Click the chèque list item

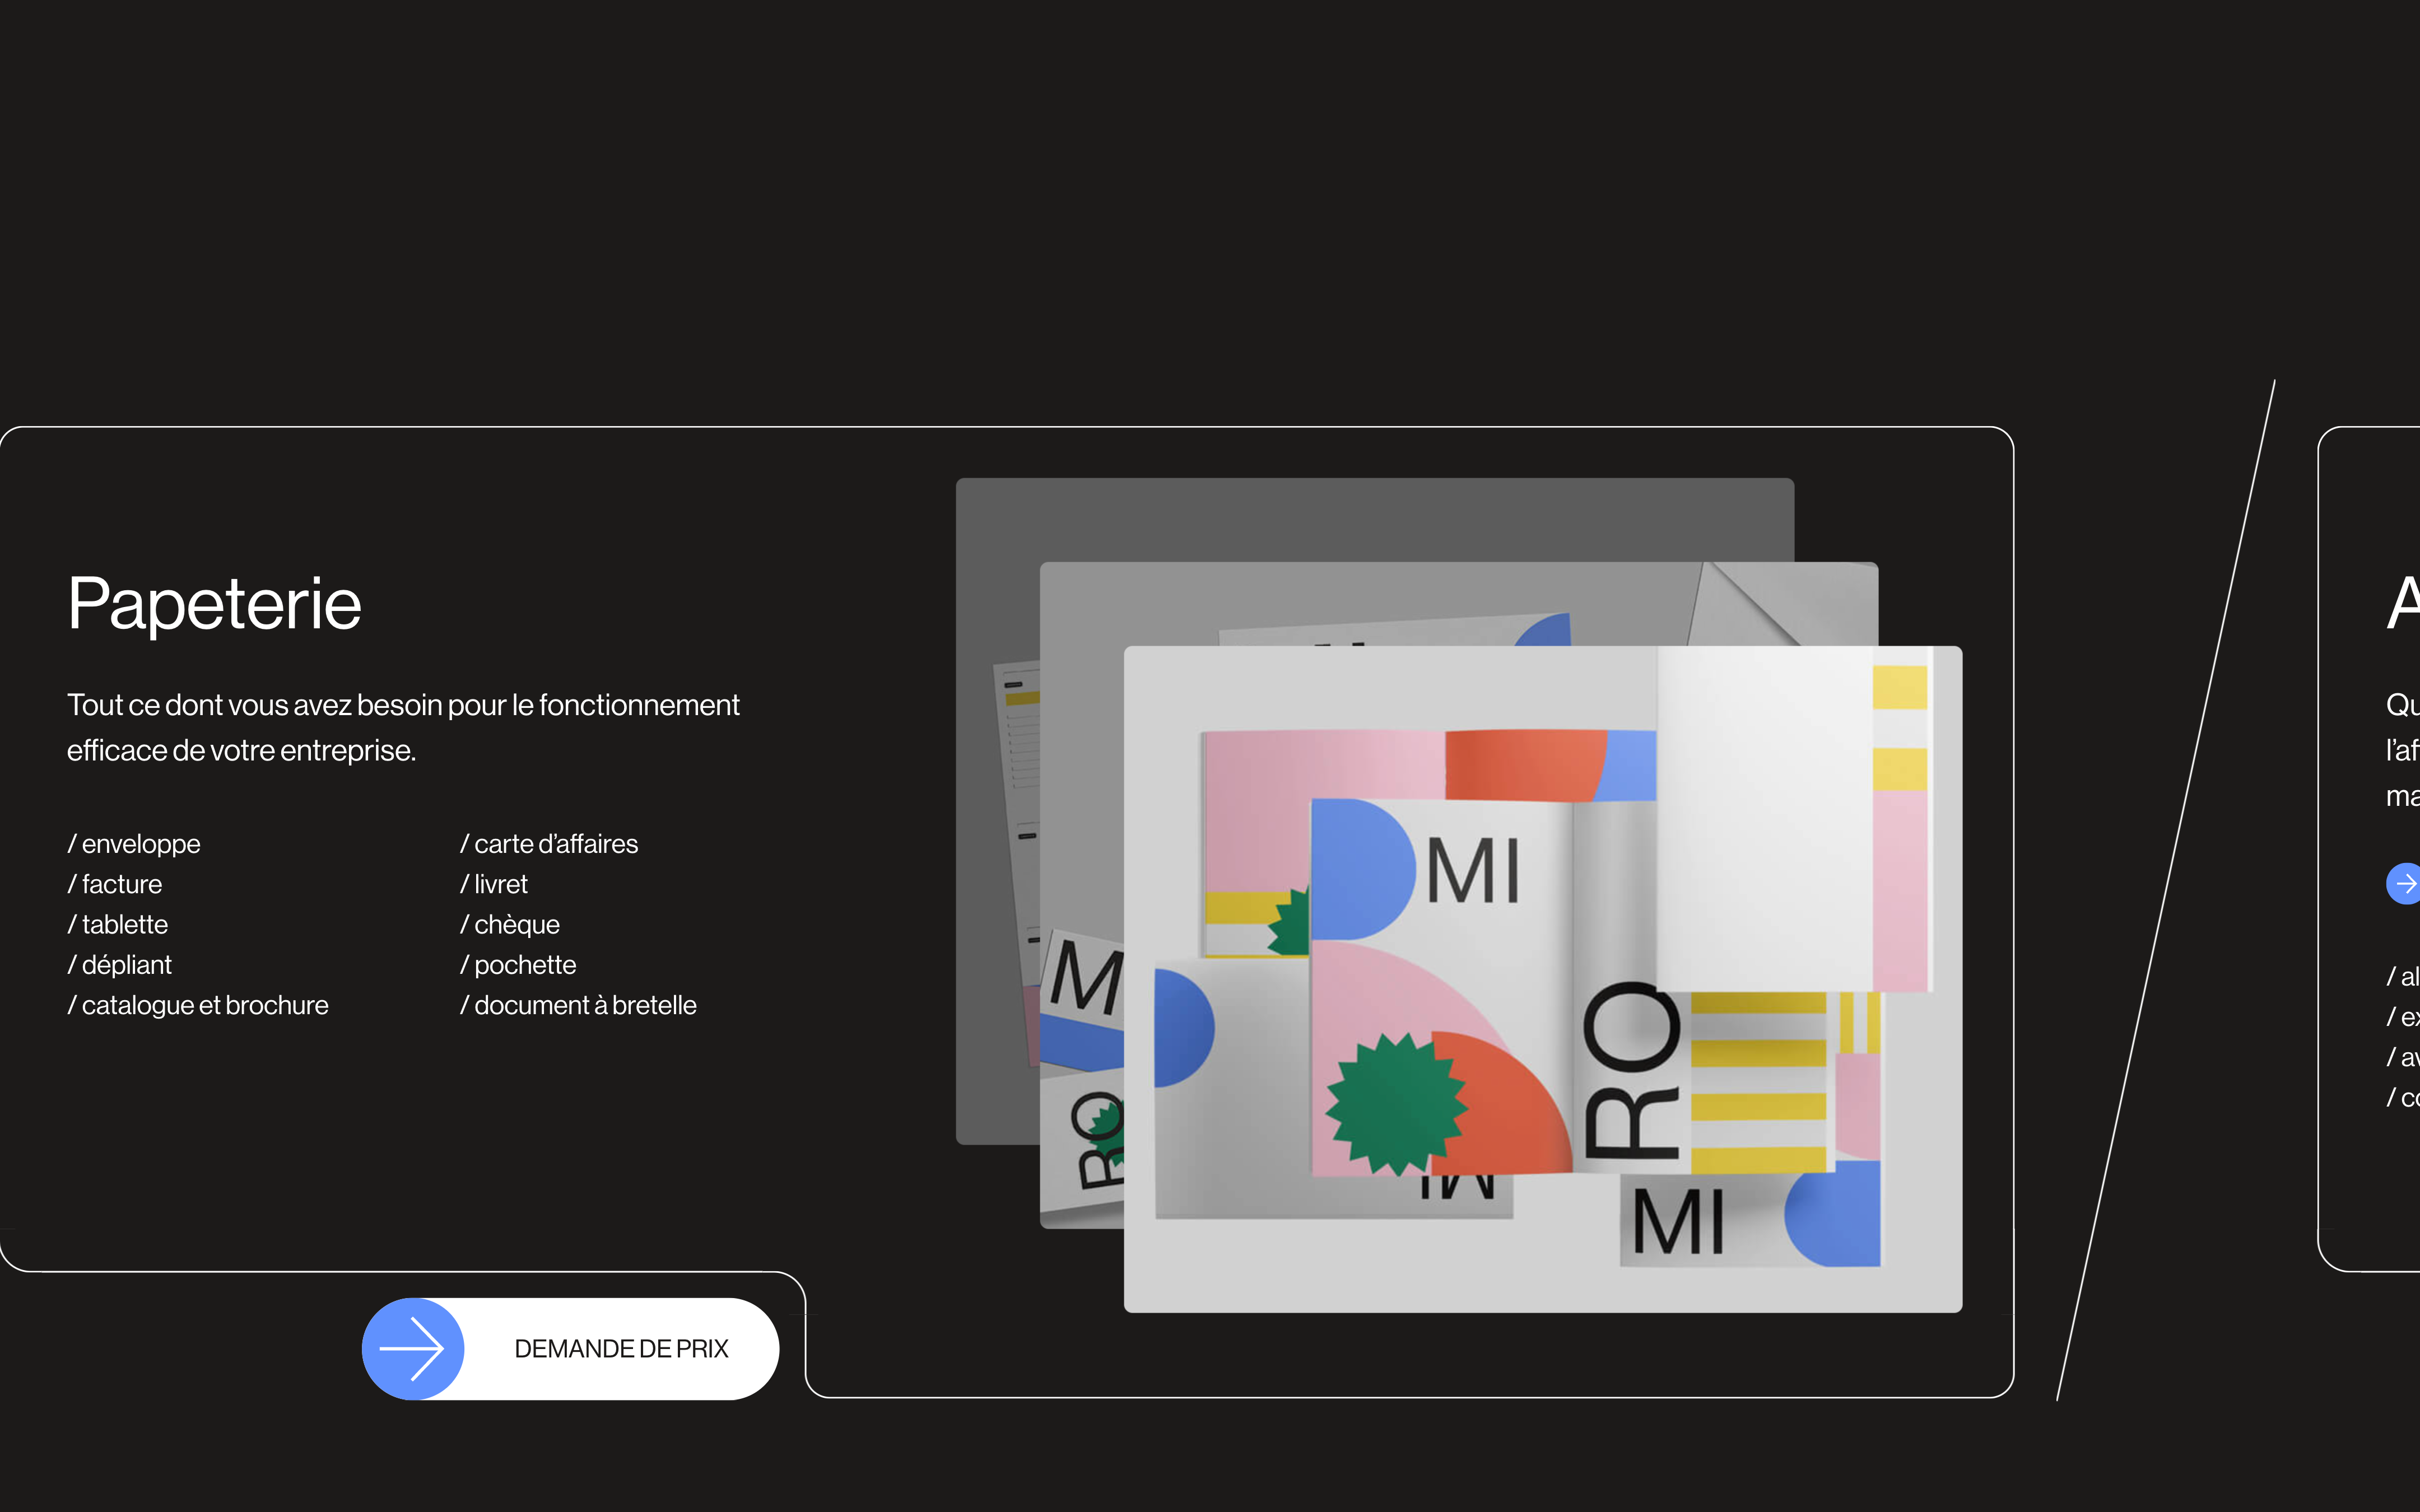click(x=510, y=924)
